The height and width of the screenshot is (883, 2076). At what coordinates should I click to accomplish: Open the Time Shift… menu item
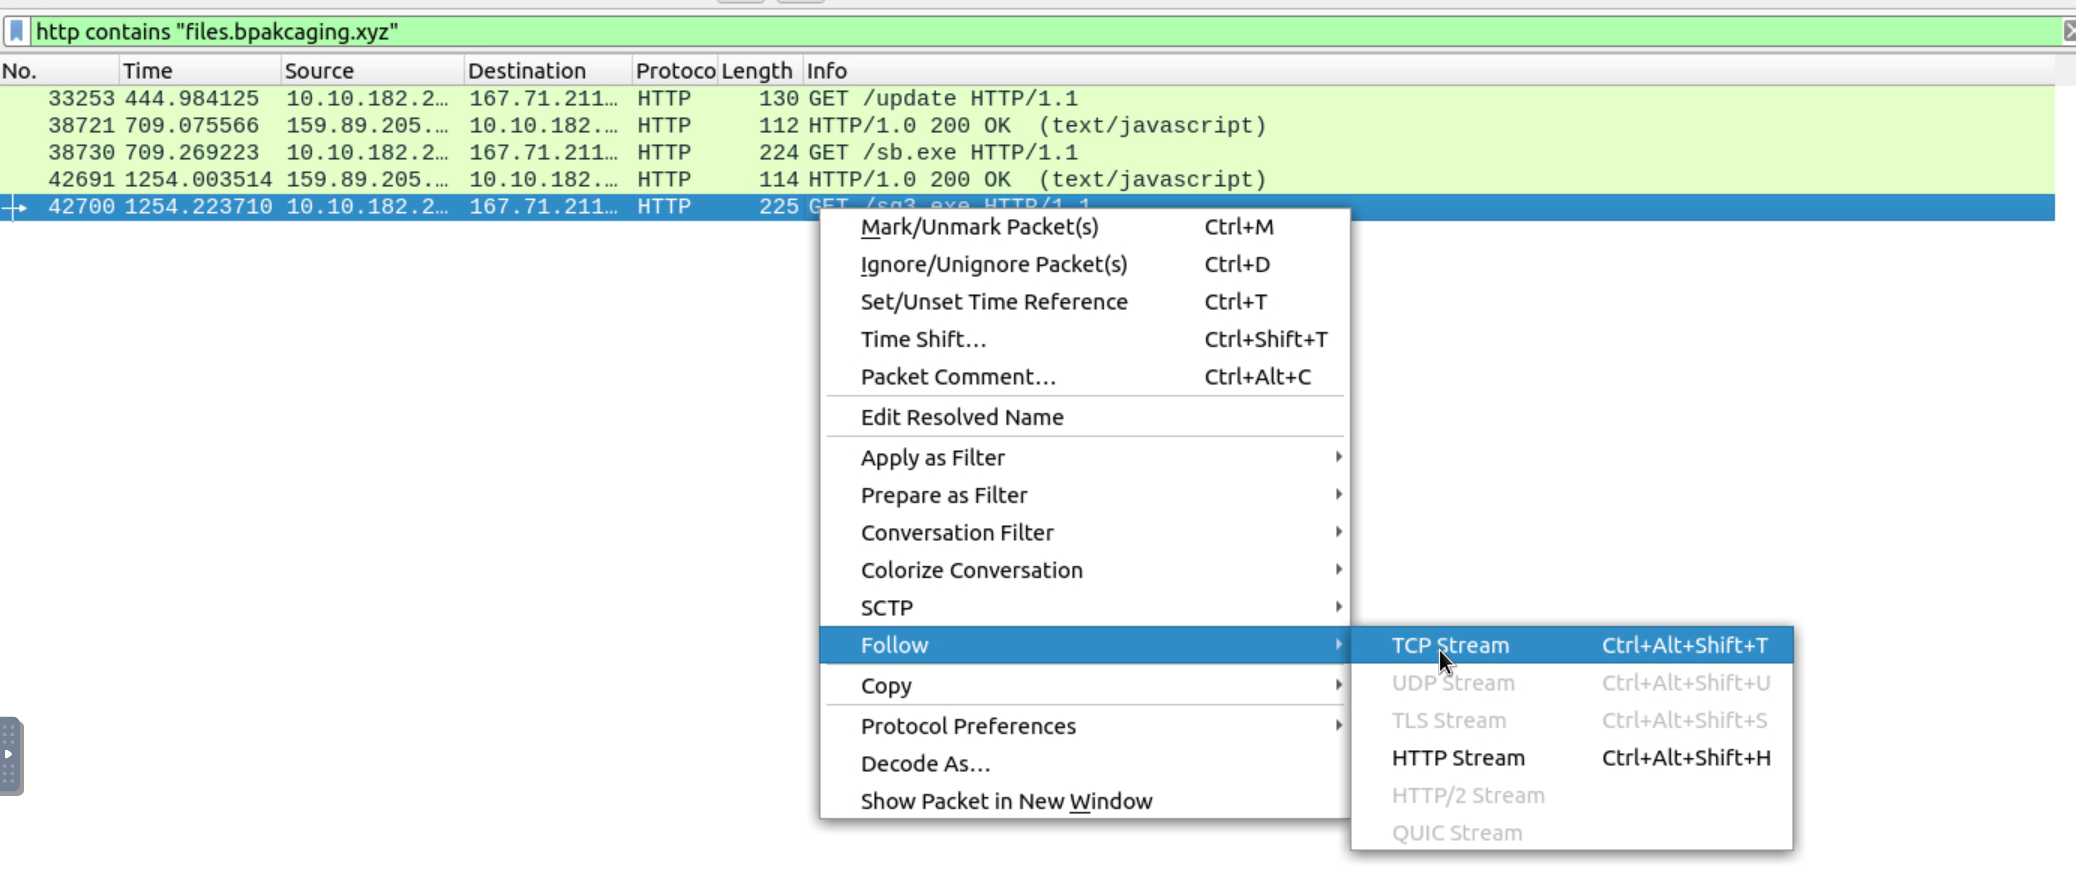(x=1085, y=339)
